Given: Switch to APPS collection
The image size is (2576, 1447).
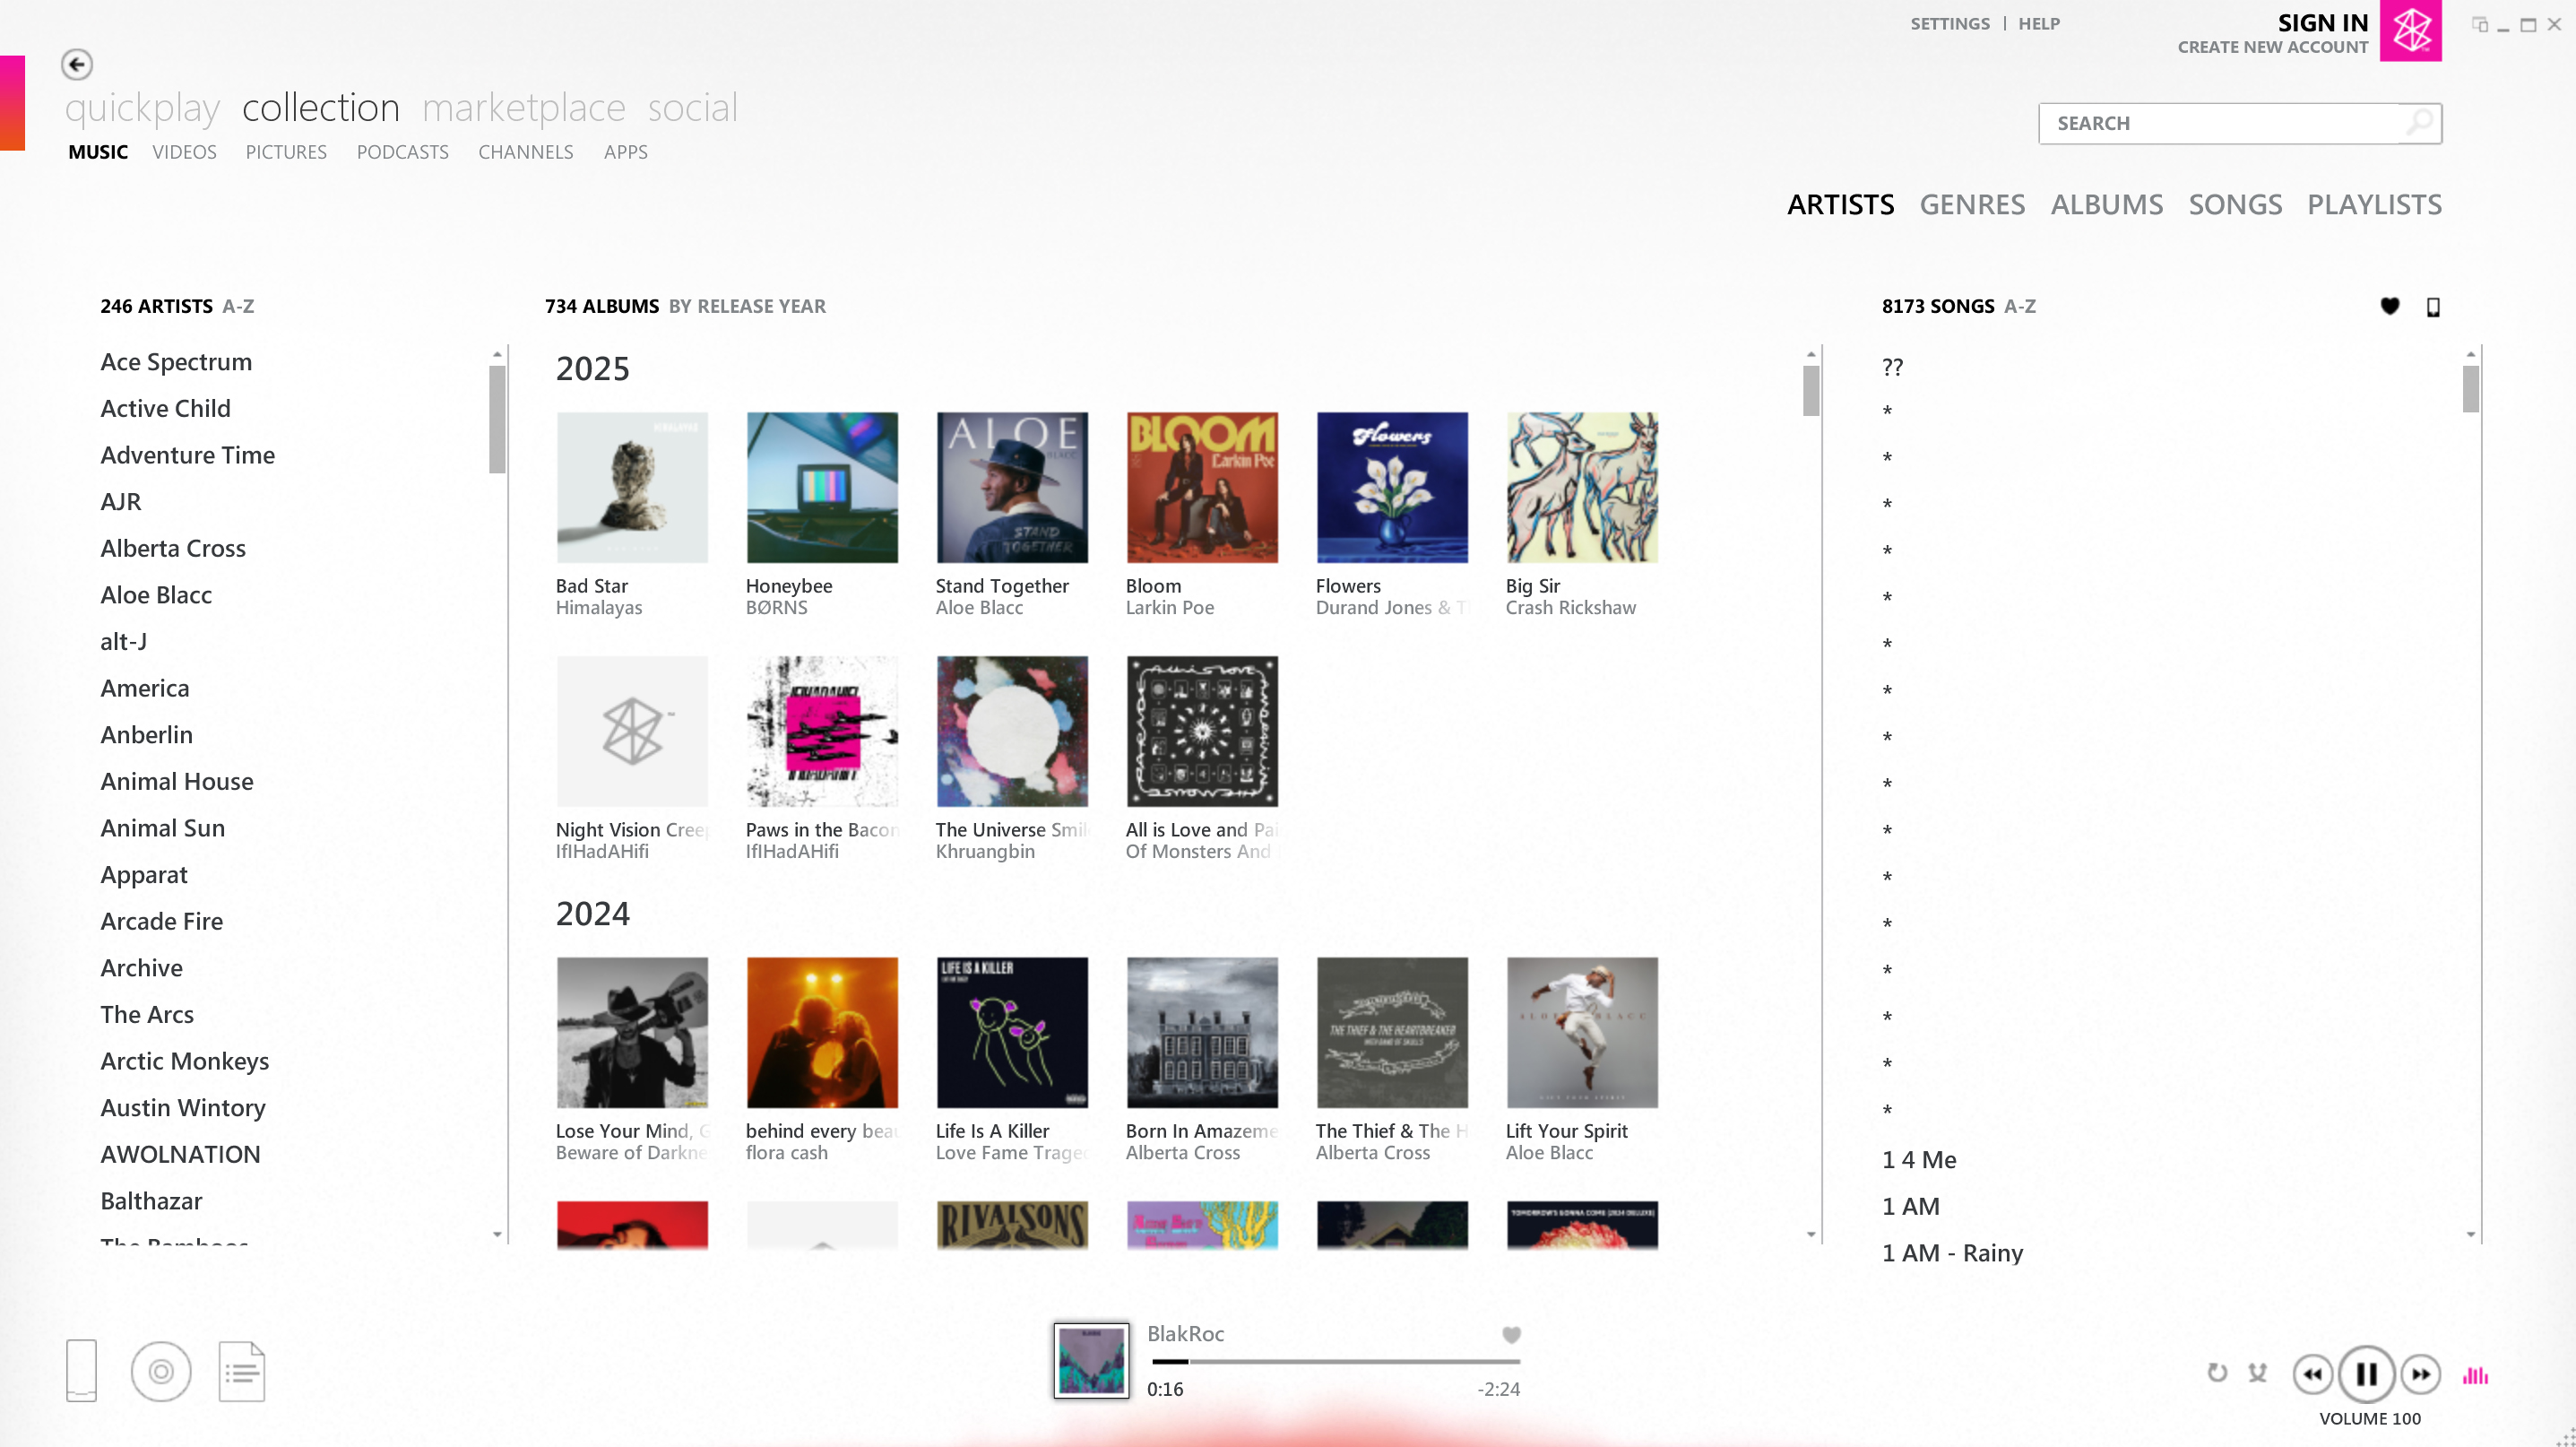Looking at the screenshot, I should point(625,152).
